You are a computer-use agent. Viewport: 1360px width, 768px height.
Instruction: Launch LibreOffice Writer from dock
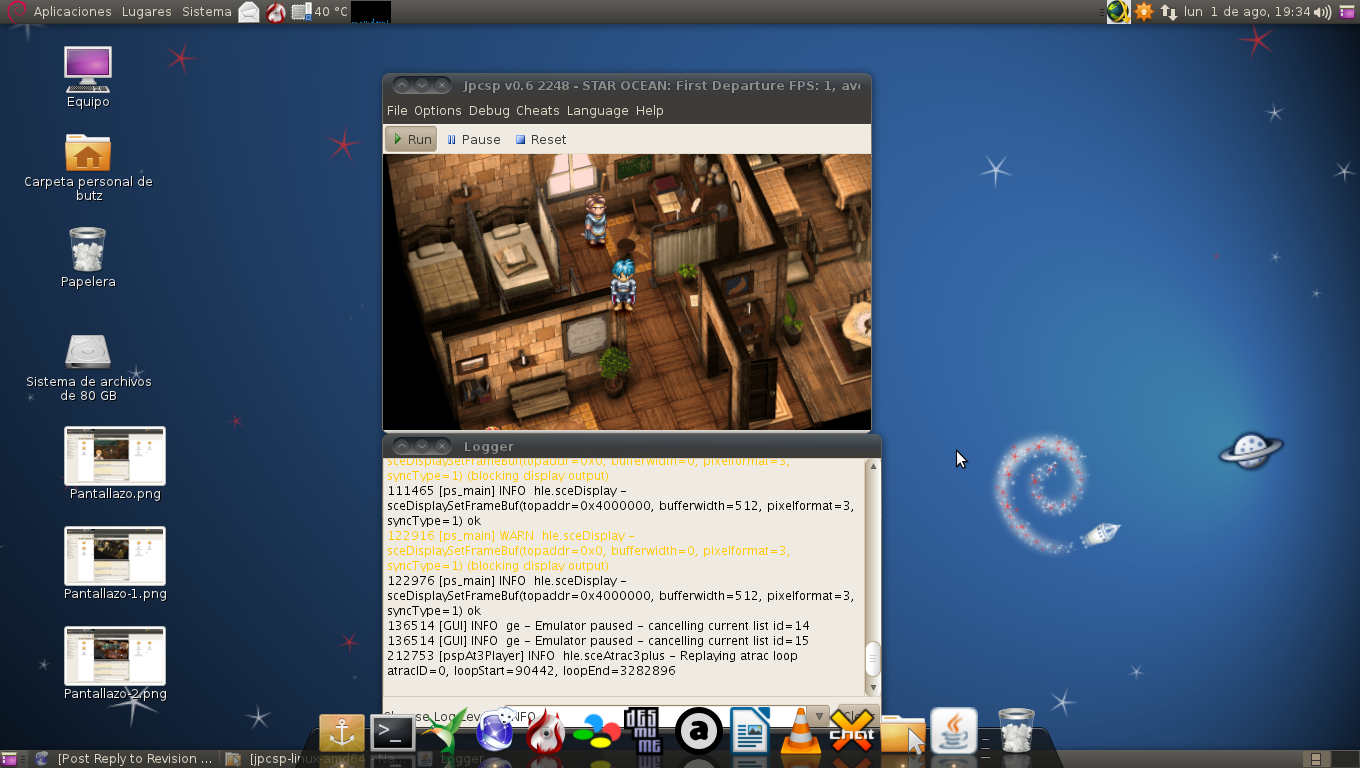[x=750, y=731]
